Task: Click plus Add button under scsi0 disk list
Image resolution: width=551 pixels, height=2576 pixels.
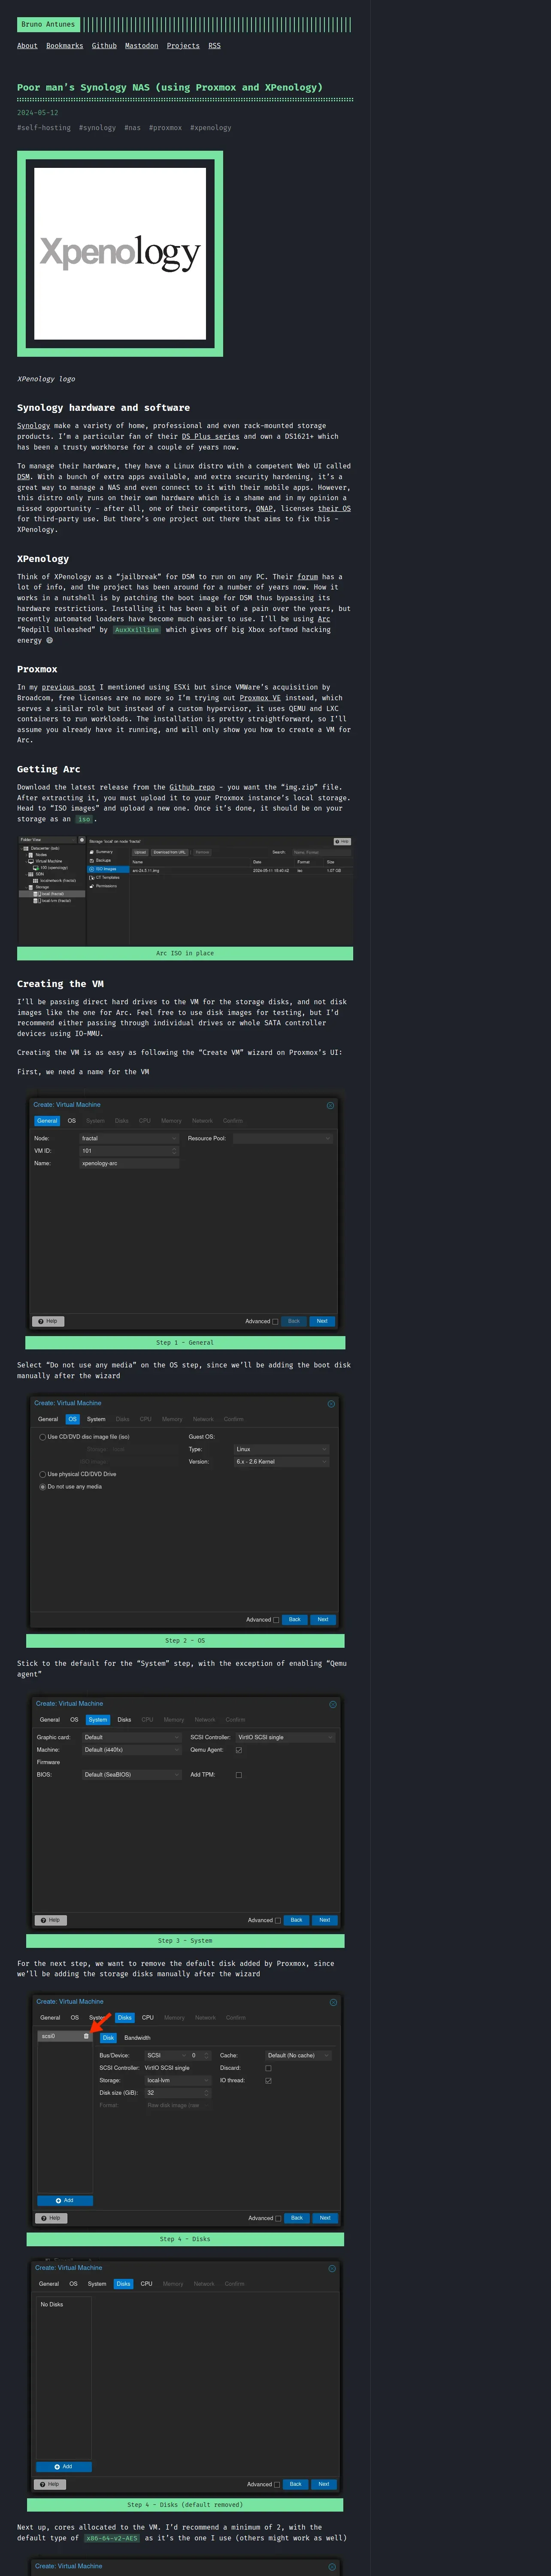Action: tap(65, 2200)
